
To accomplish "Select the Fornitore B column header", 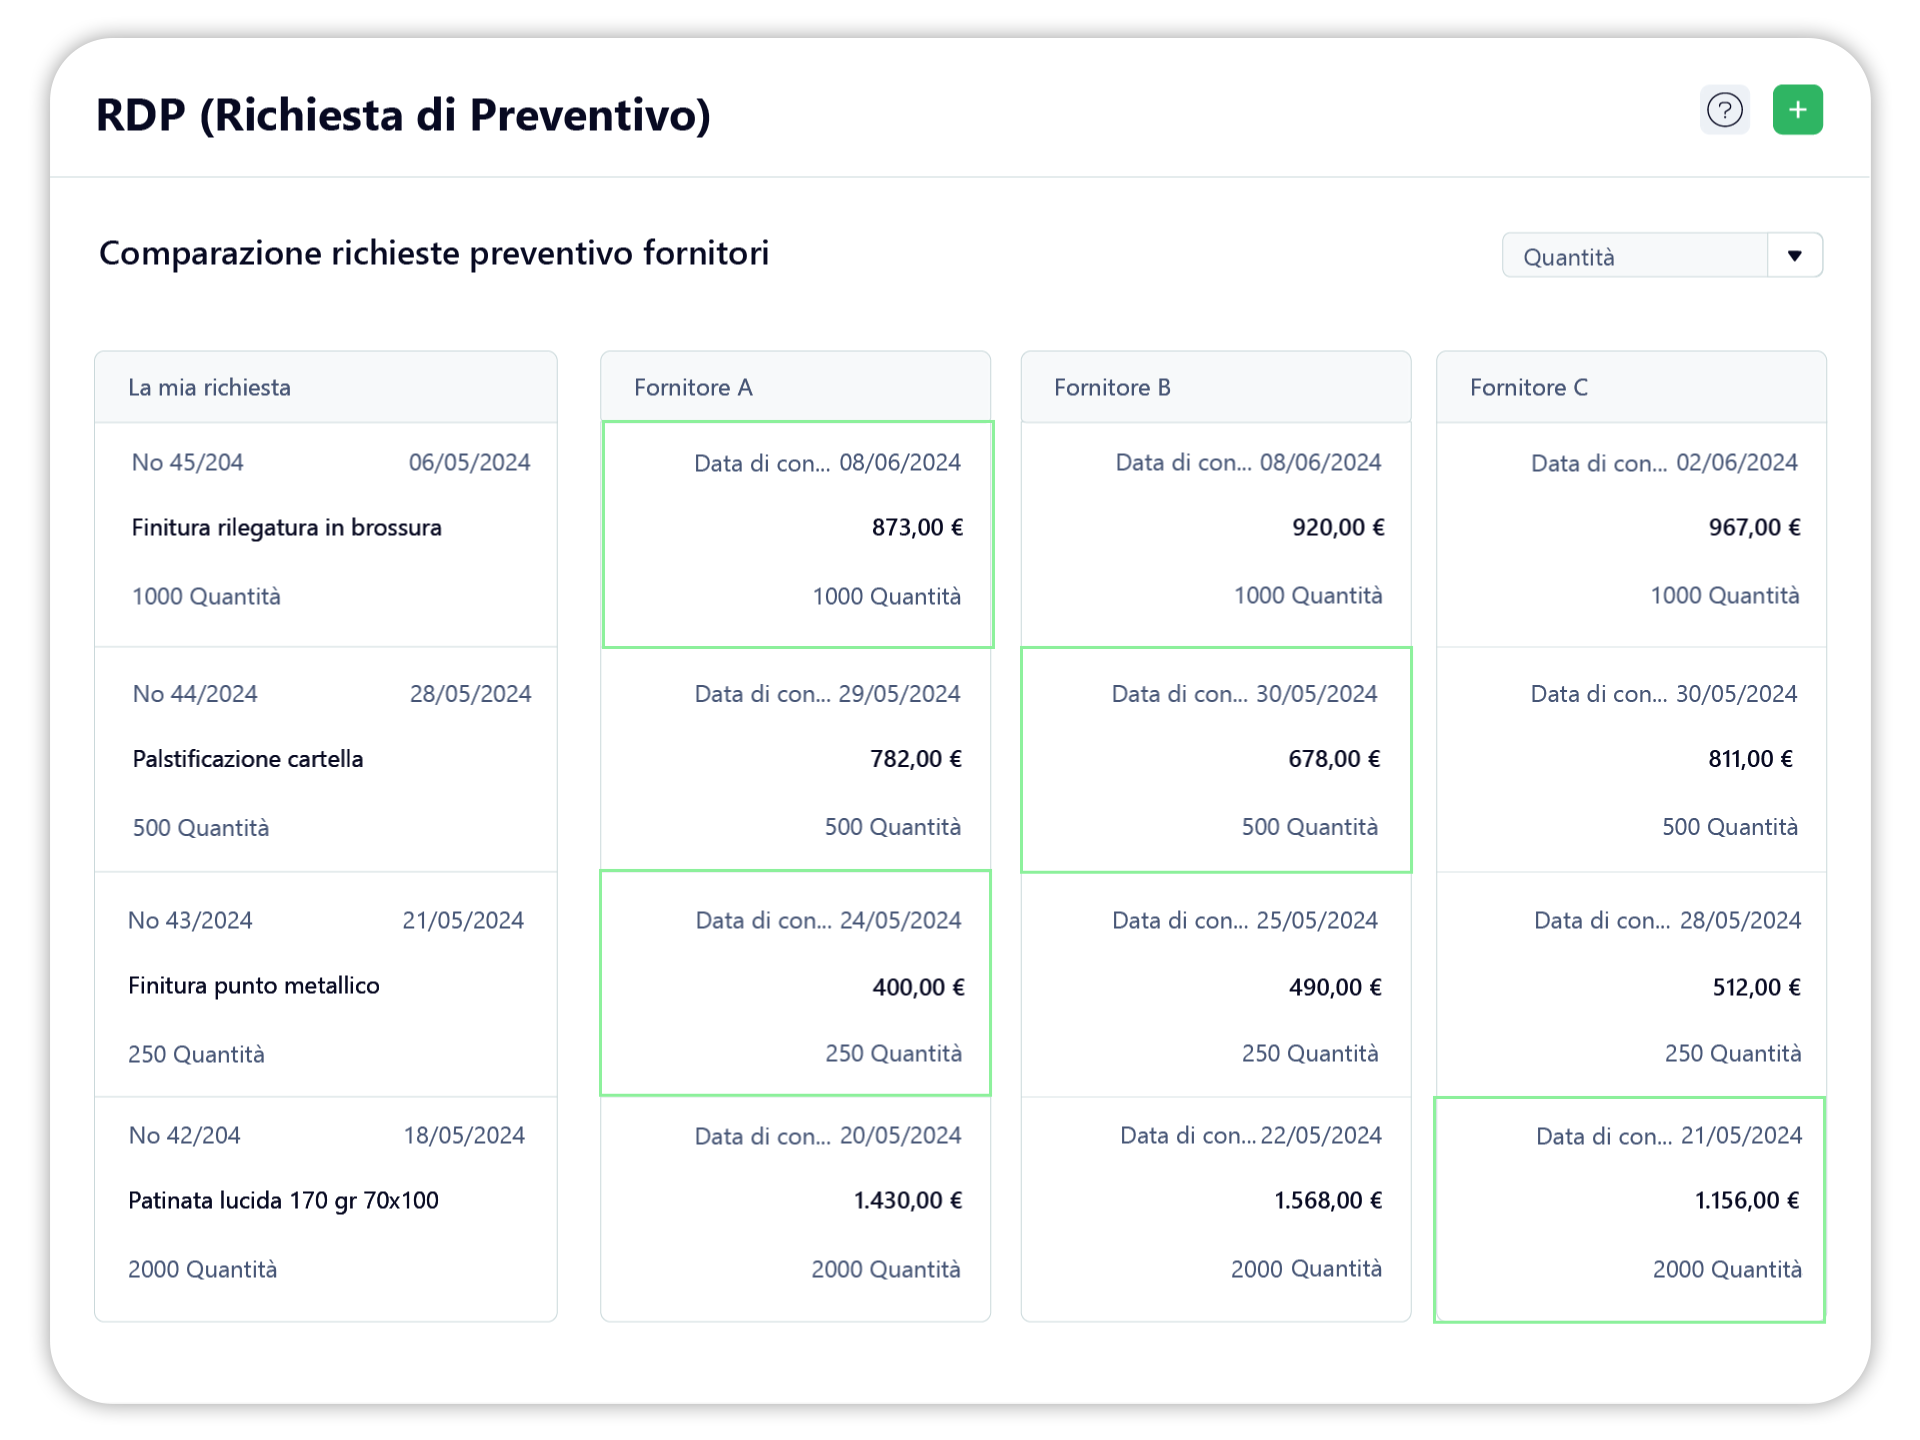I will (1215, 387).
